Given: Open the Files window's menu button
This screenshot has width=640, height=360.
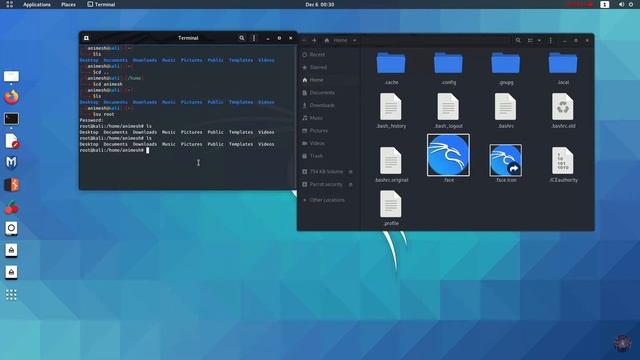Looking at the screenshot, I should [x=551, y=40].
